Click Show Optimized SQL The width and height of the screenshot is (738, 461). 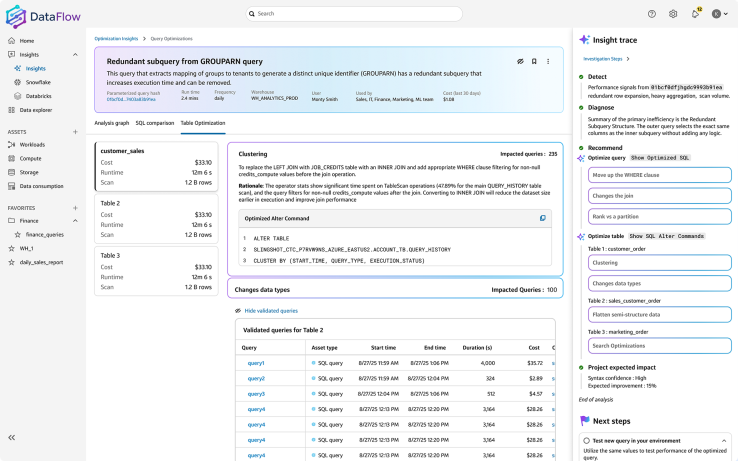click(x=660, y=158)
